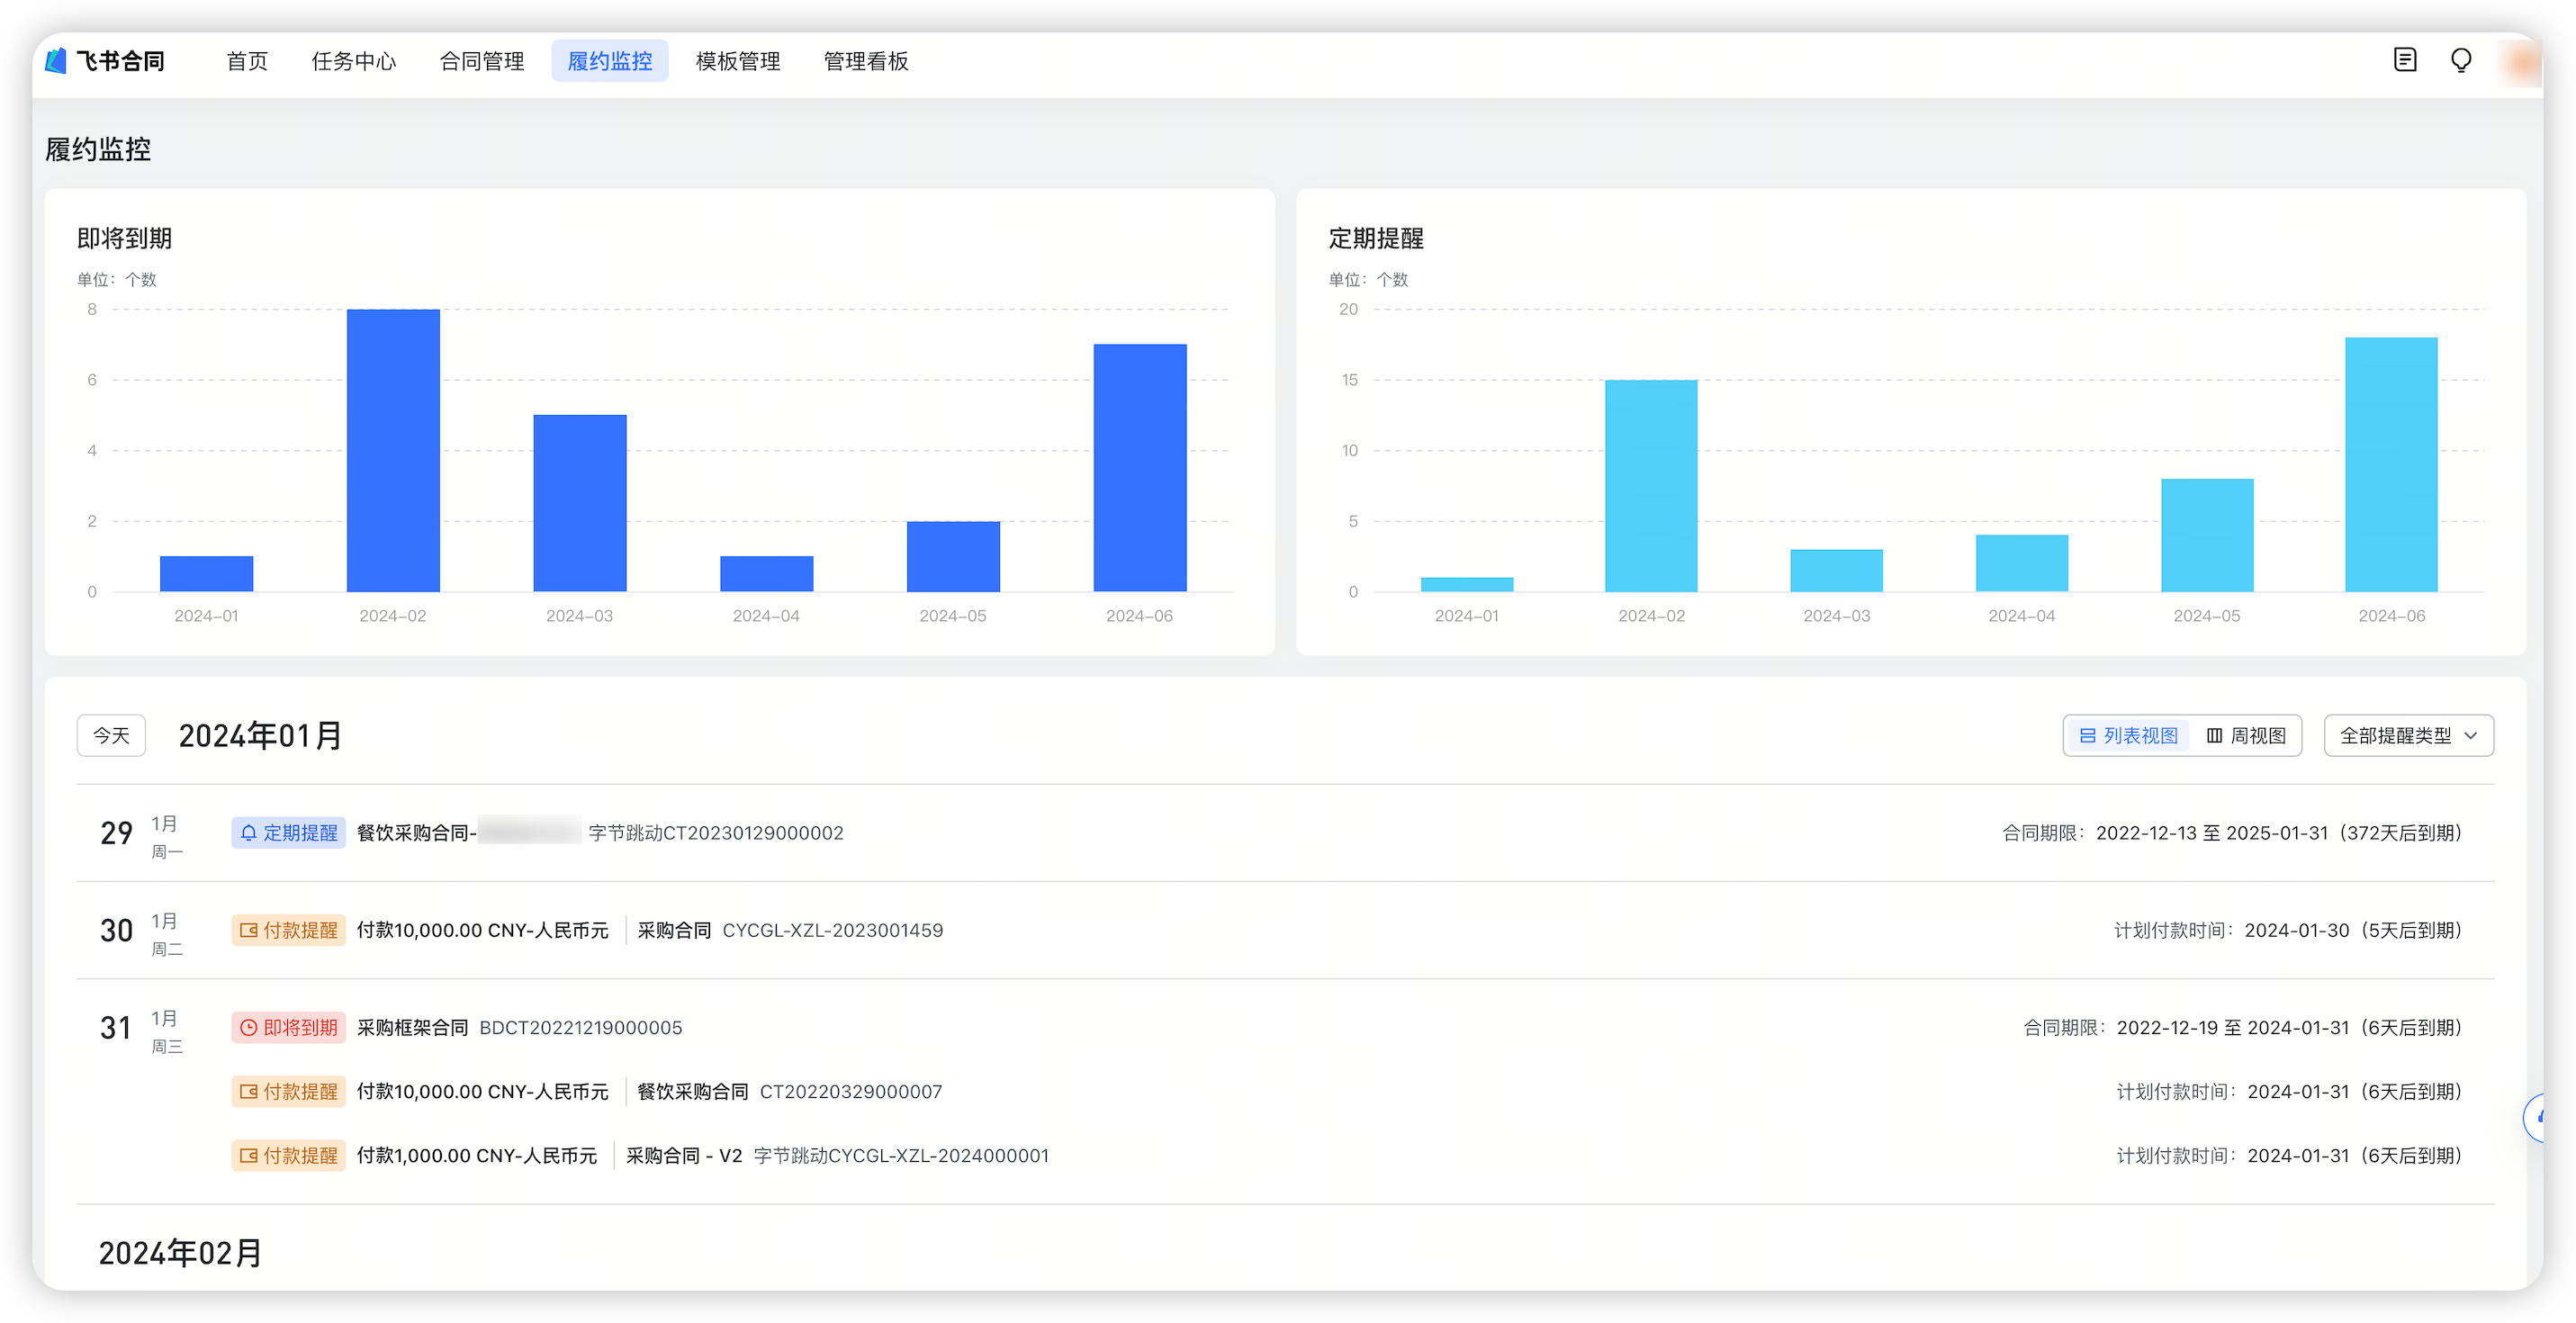Open the 管理看板 tab
The height and width of the screenshot is (1323, 2576).
click(865, 61)
